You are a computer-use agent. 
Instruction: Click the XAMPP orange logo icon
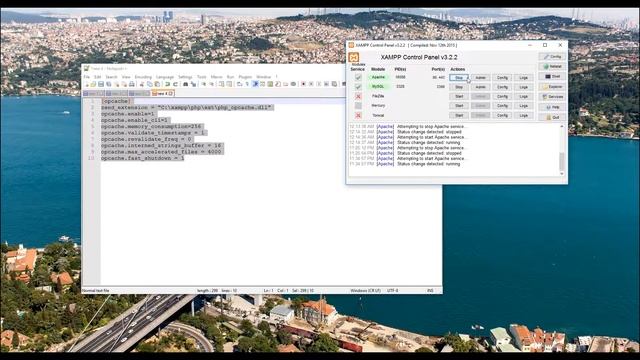click(354, 58)
